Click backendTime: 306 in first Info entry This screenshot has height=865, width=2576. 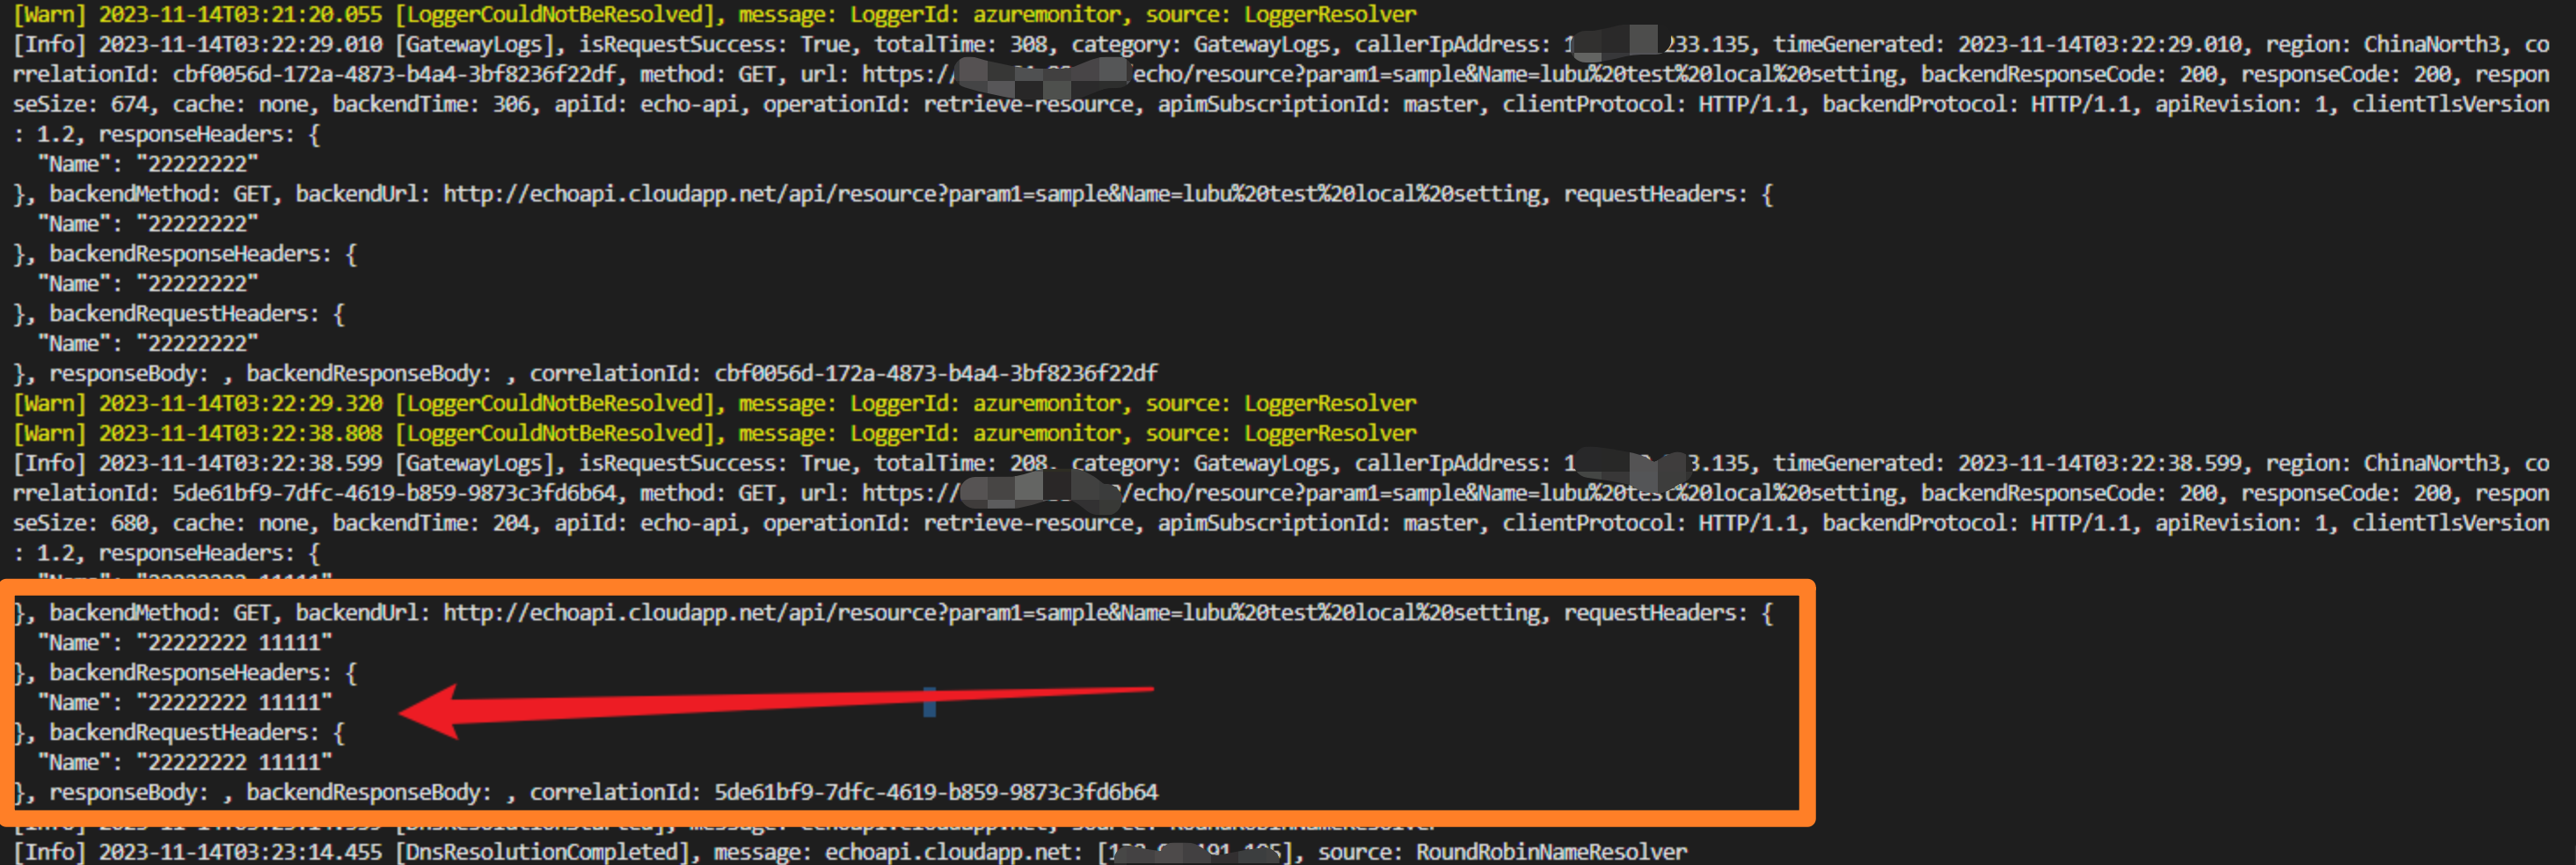click(x=424, y=105)
